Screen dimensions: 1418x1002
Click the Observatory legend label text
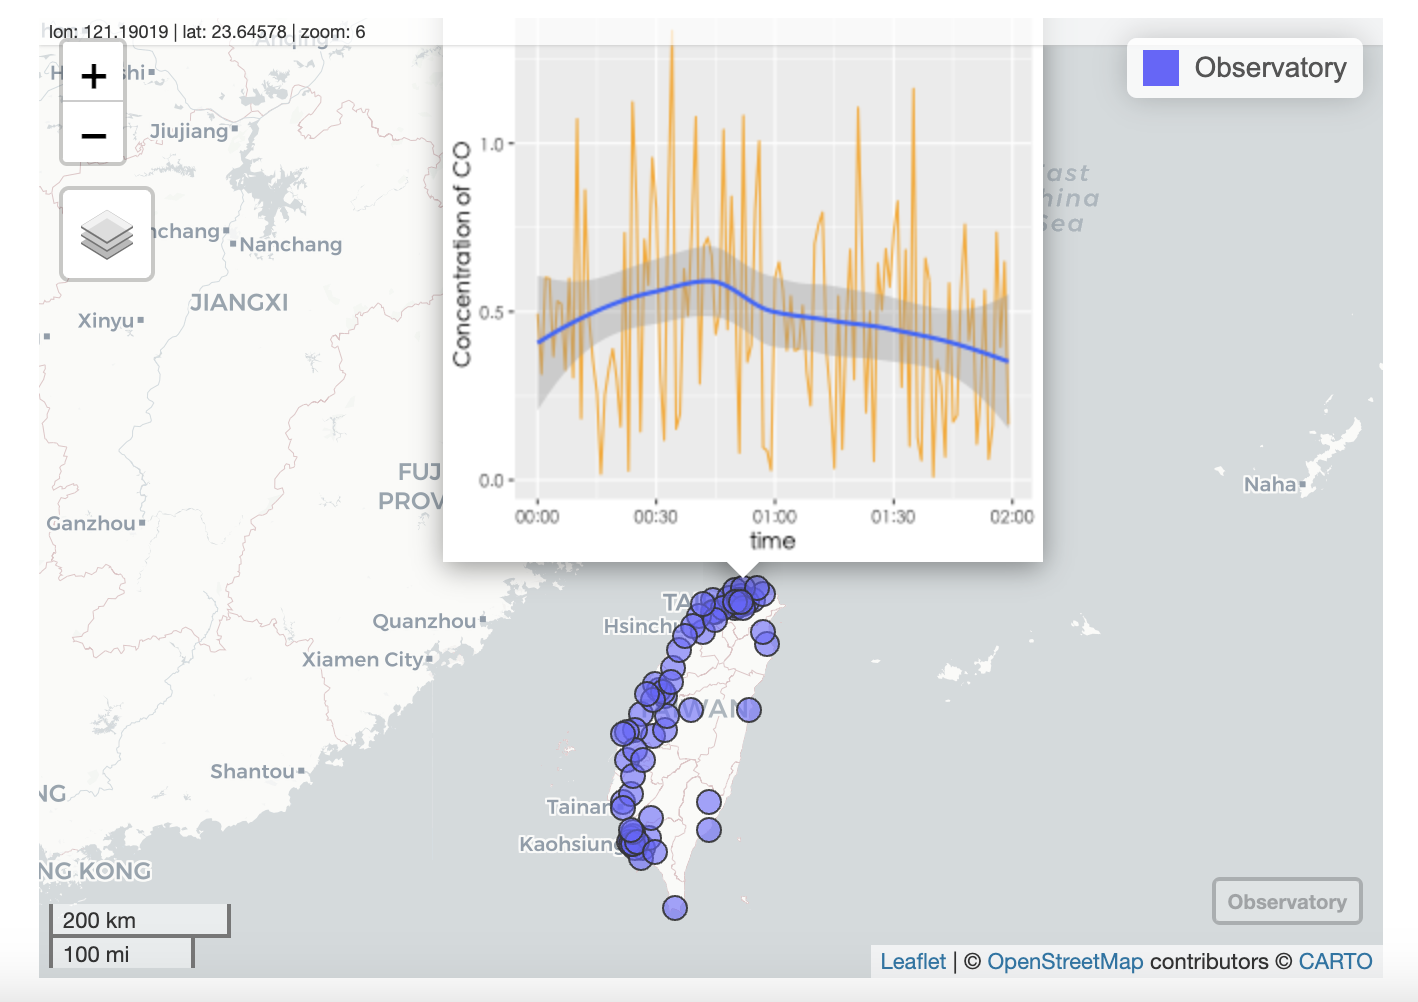point(1270,68)
